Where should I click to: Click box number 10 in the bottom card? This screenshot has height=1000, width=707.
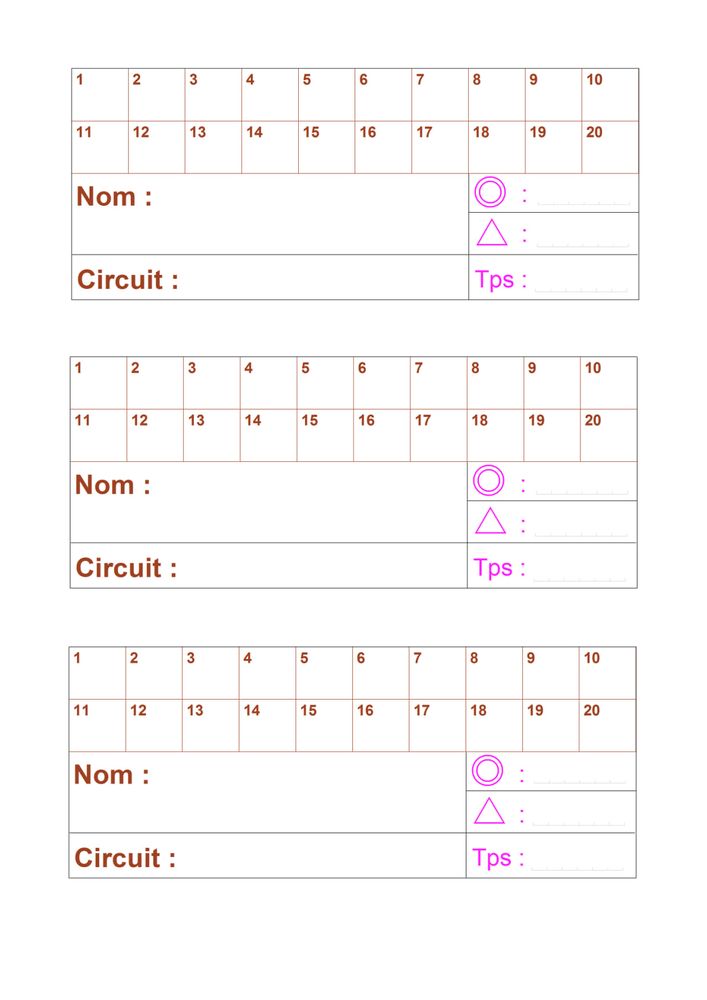pos(607,673)
